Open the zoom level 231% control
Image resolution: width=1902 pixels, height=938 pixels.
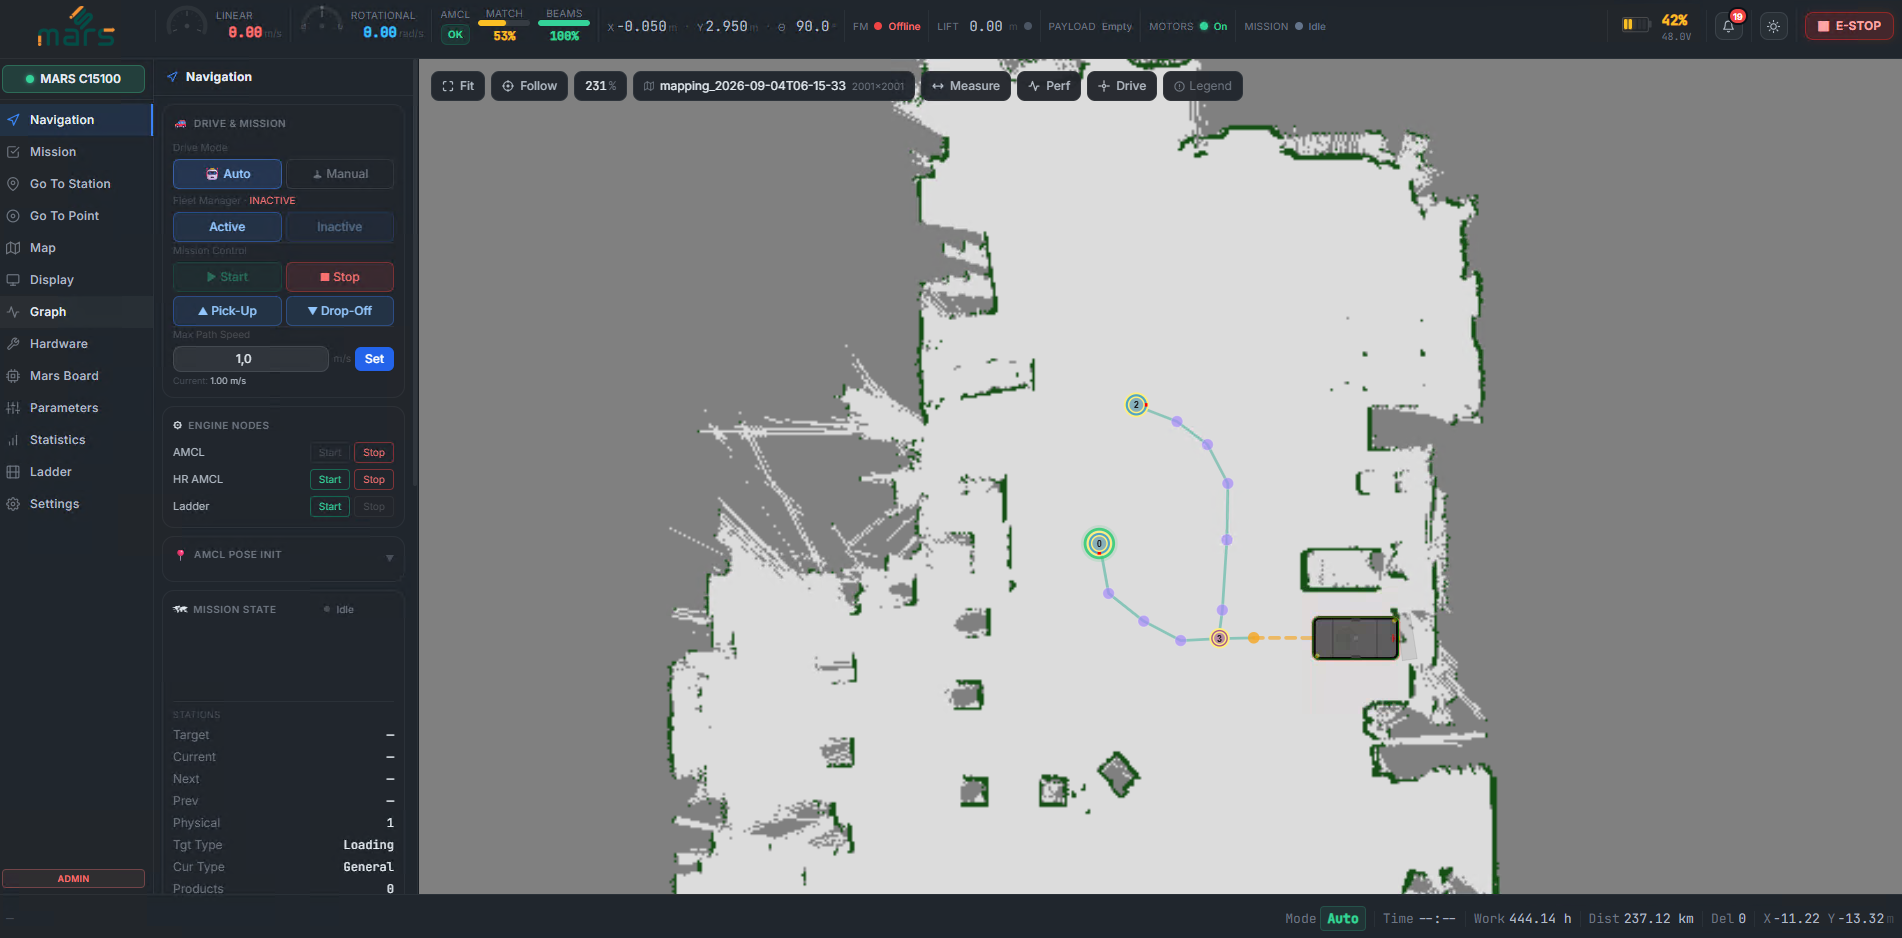[600, 86]
